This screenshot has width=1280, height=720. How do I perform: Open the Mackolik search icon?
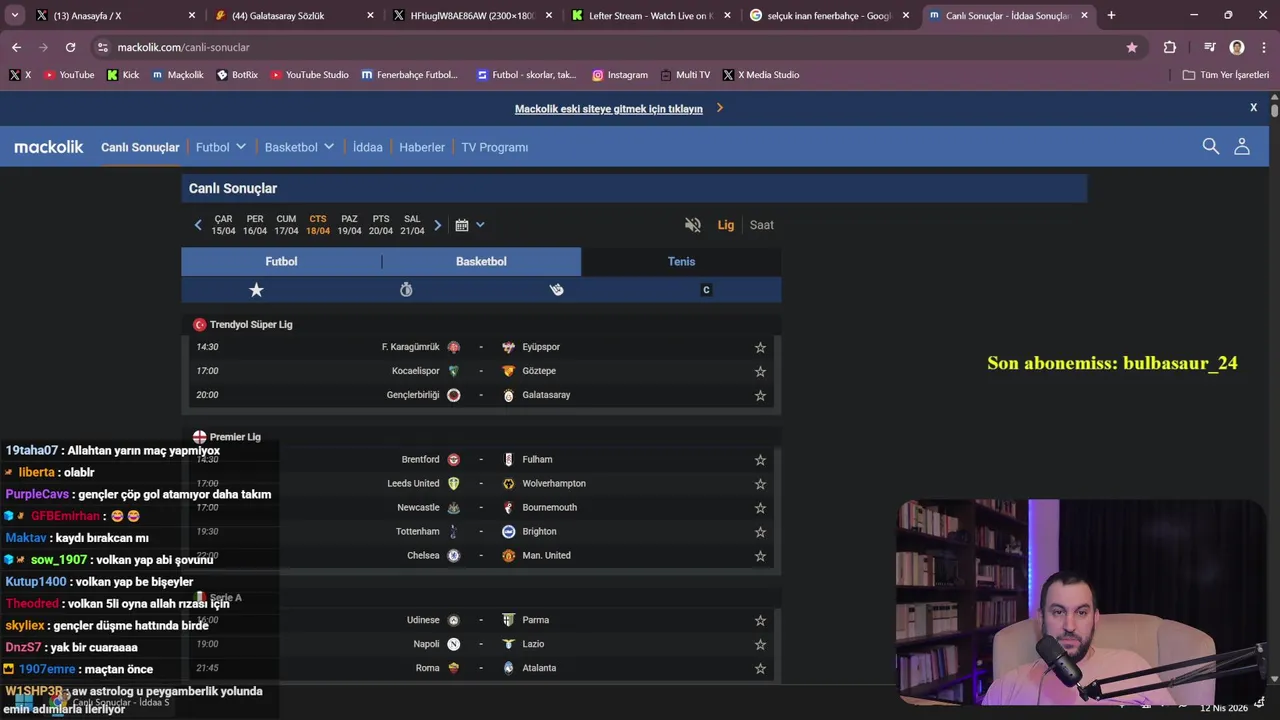pyautogui.click(x=1211, y=146)
